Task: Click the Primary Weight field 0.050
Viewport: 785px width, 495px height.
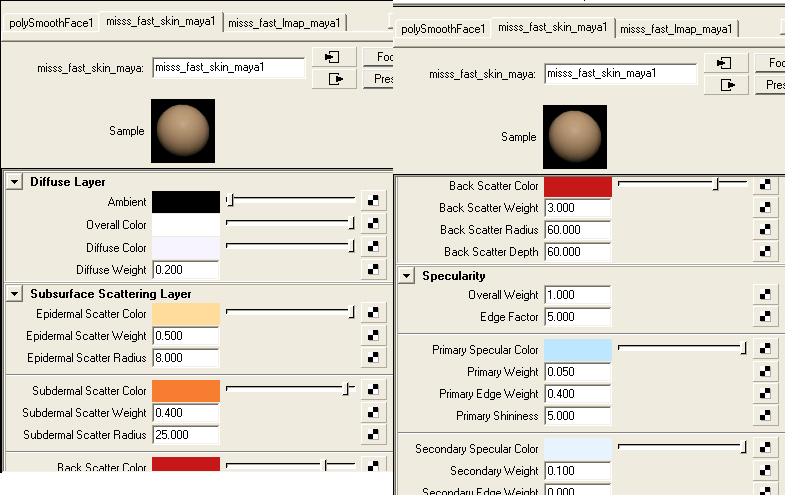Action: (578, 372)
